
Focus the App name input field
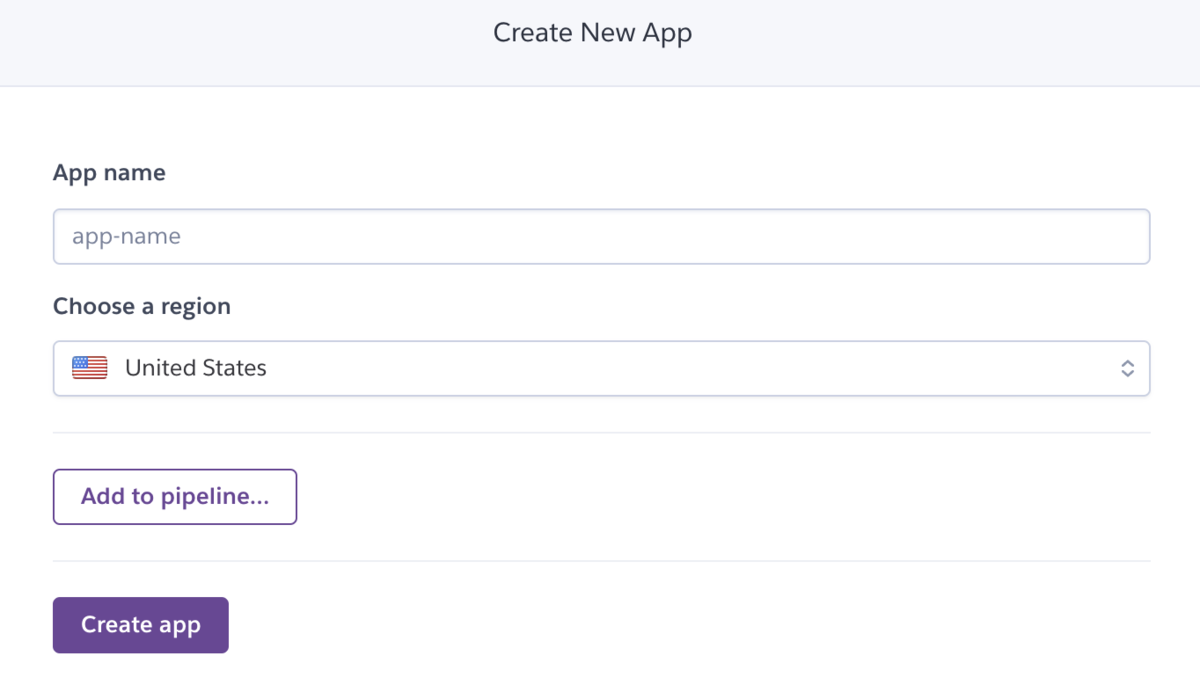[x=600, y=236]
